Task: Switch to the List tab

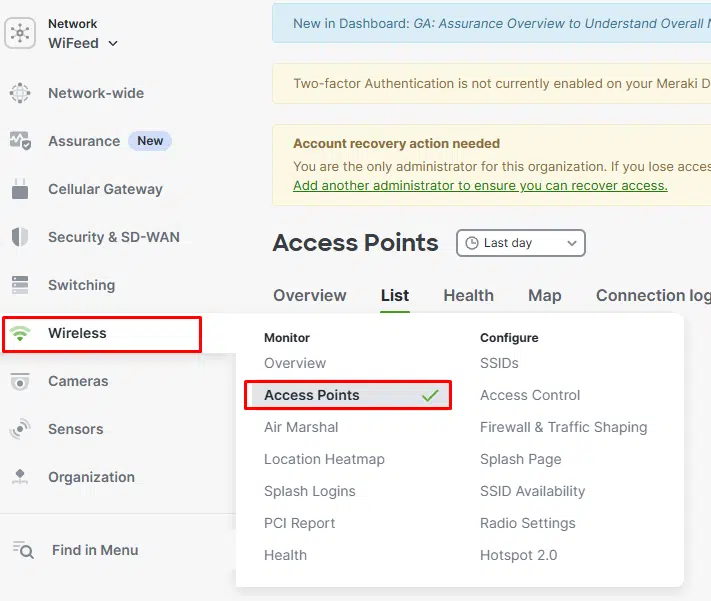Action: pyautogui.click(x=395, y=296)
